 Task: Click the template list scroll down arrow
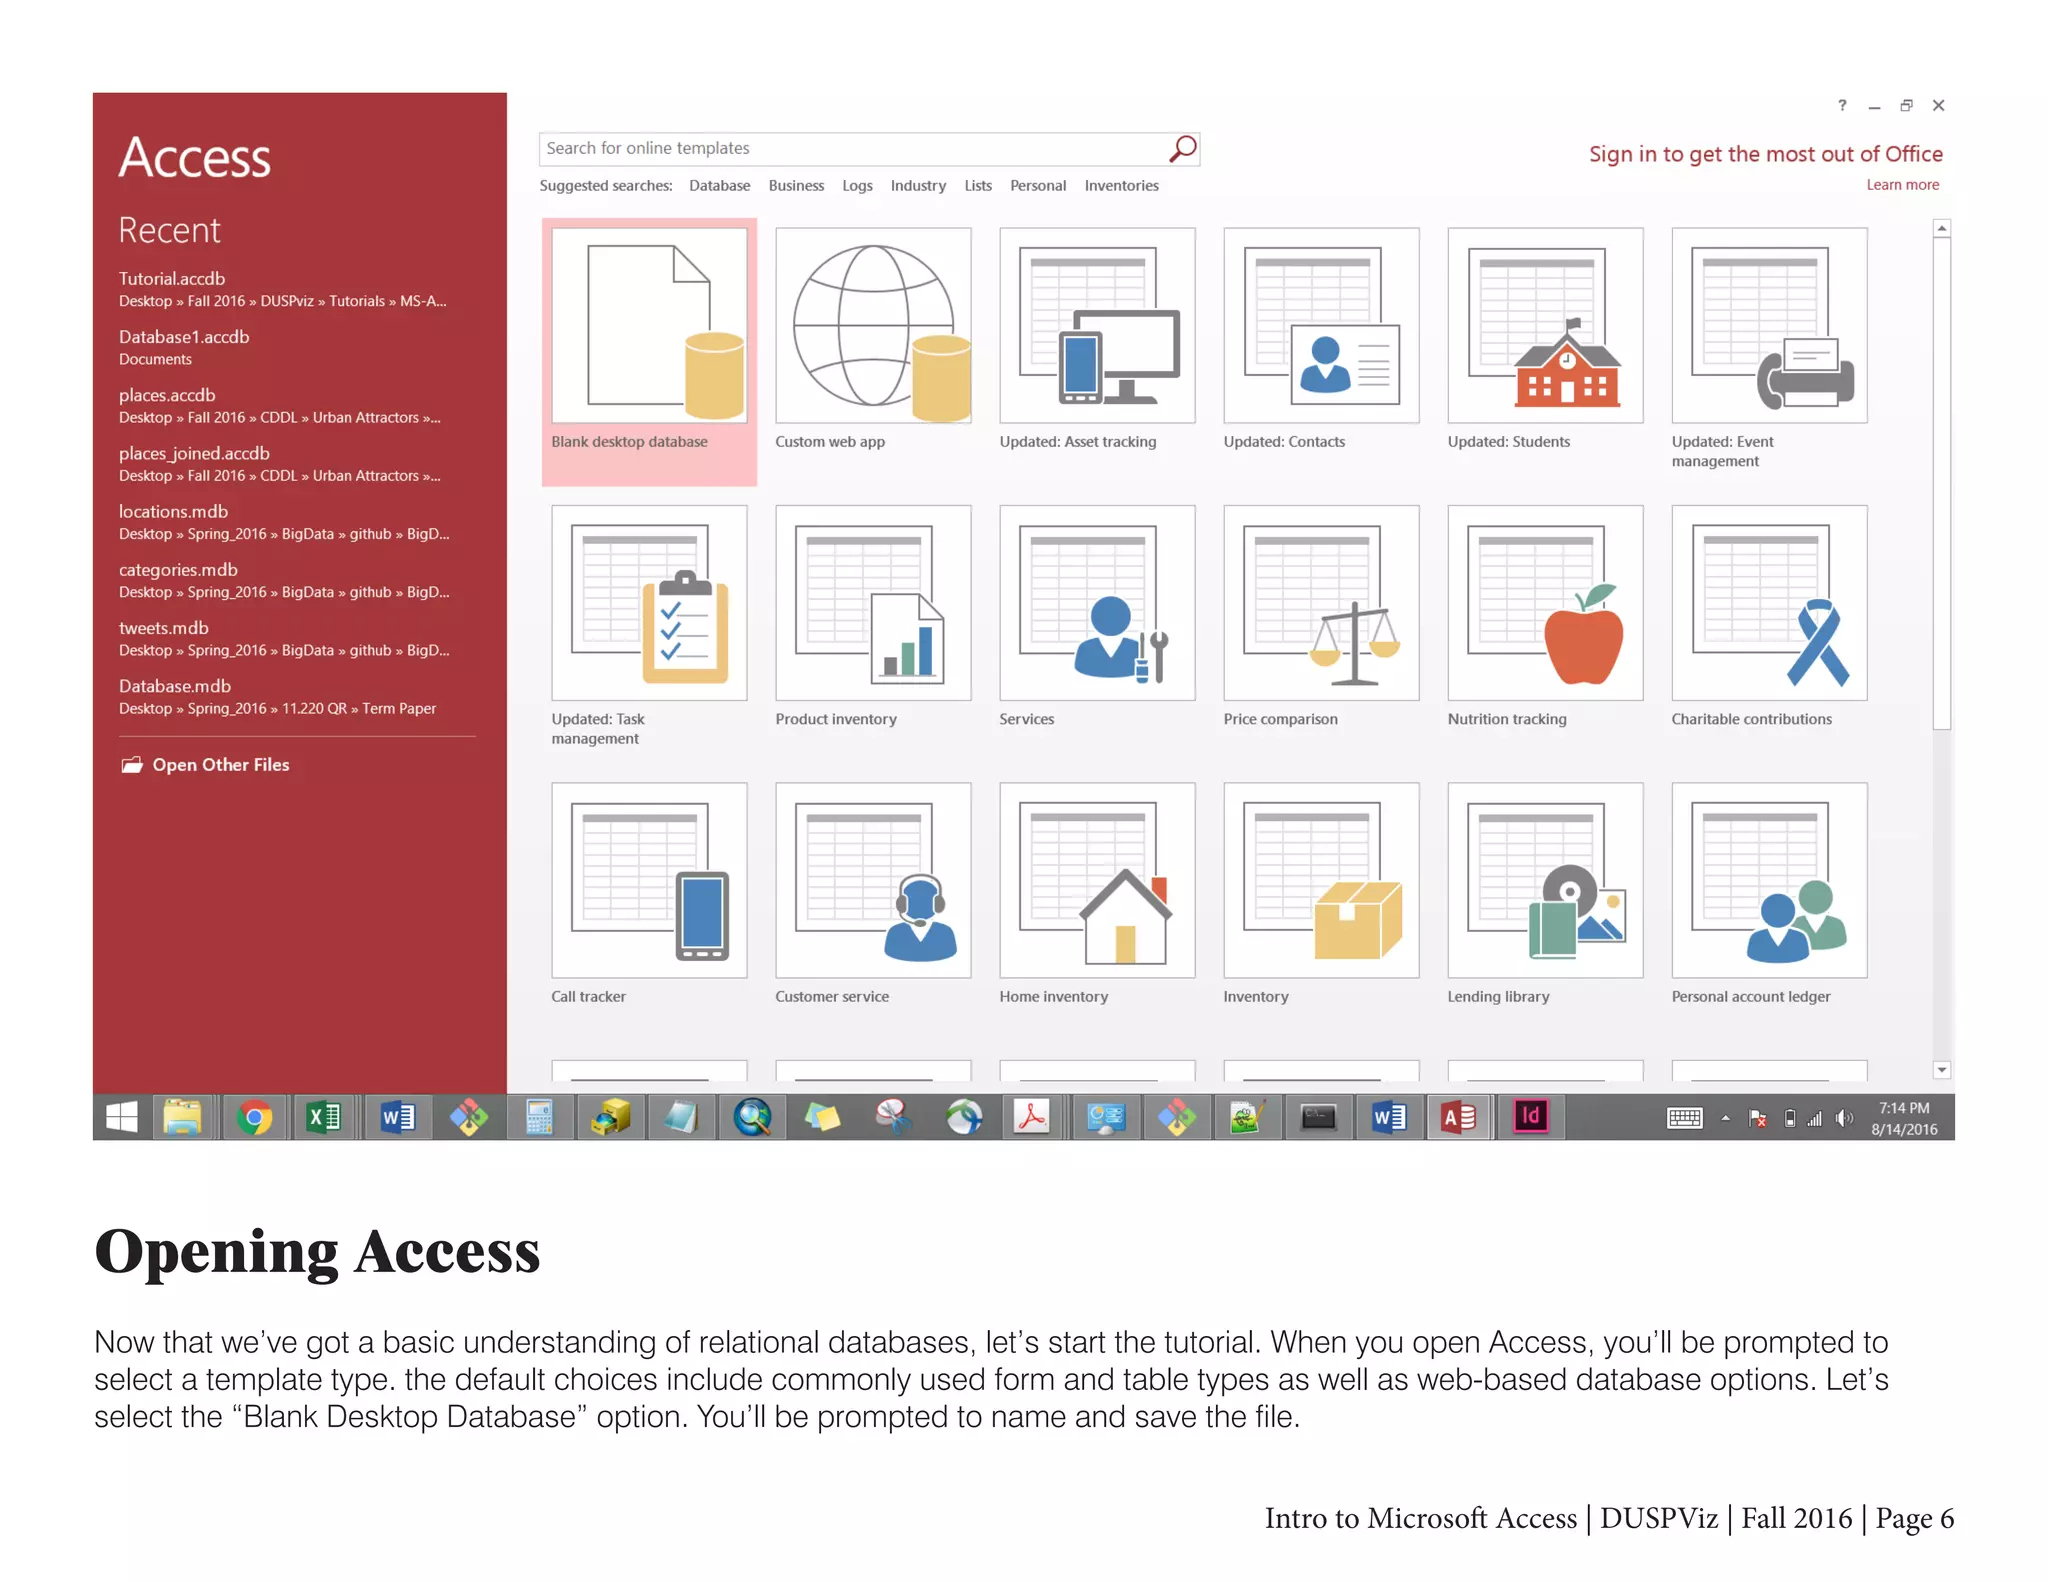pyautogui.click(x=1942, y=1070)
